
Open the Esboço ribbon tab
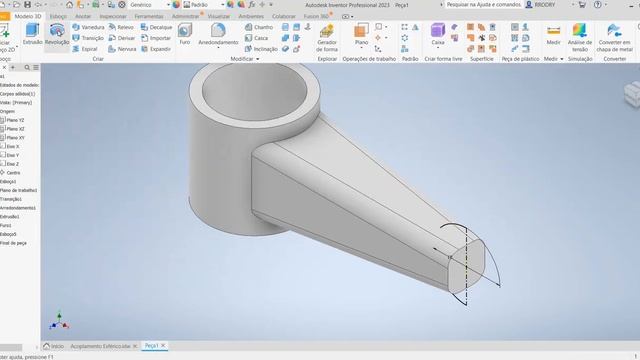pyautogui.click(x=58, y=16)
